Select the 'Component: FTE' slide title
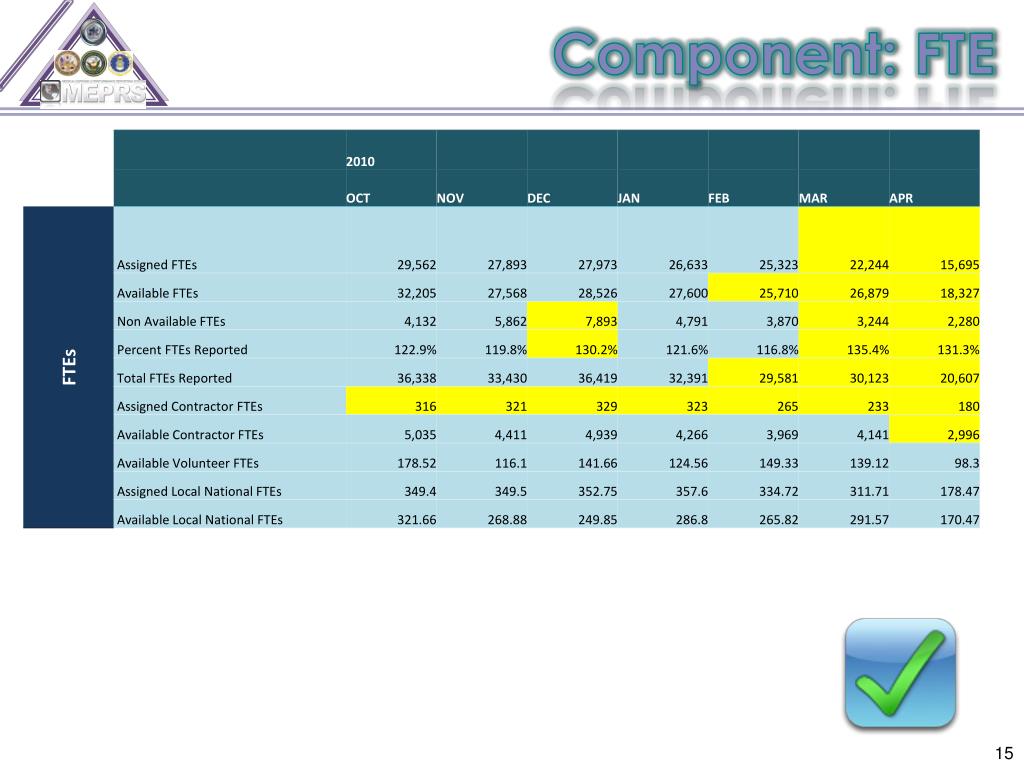Image resolution: width=1024 pixels, height=768 pixels. 775,54
